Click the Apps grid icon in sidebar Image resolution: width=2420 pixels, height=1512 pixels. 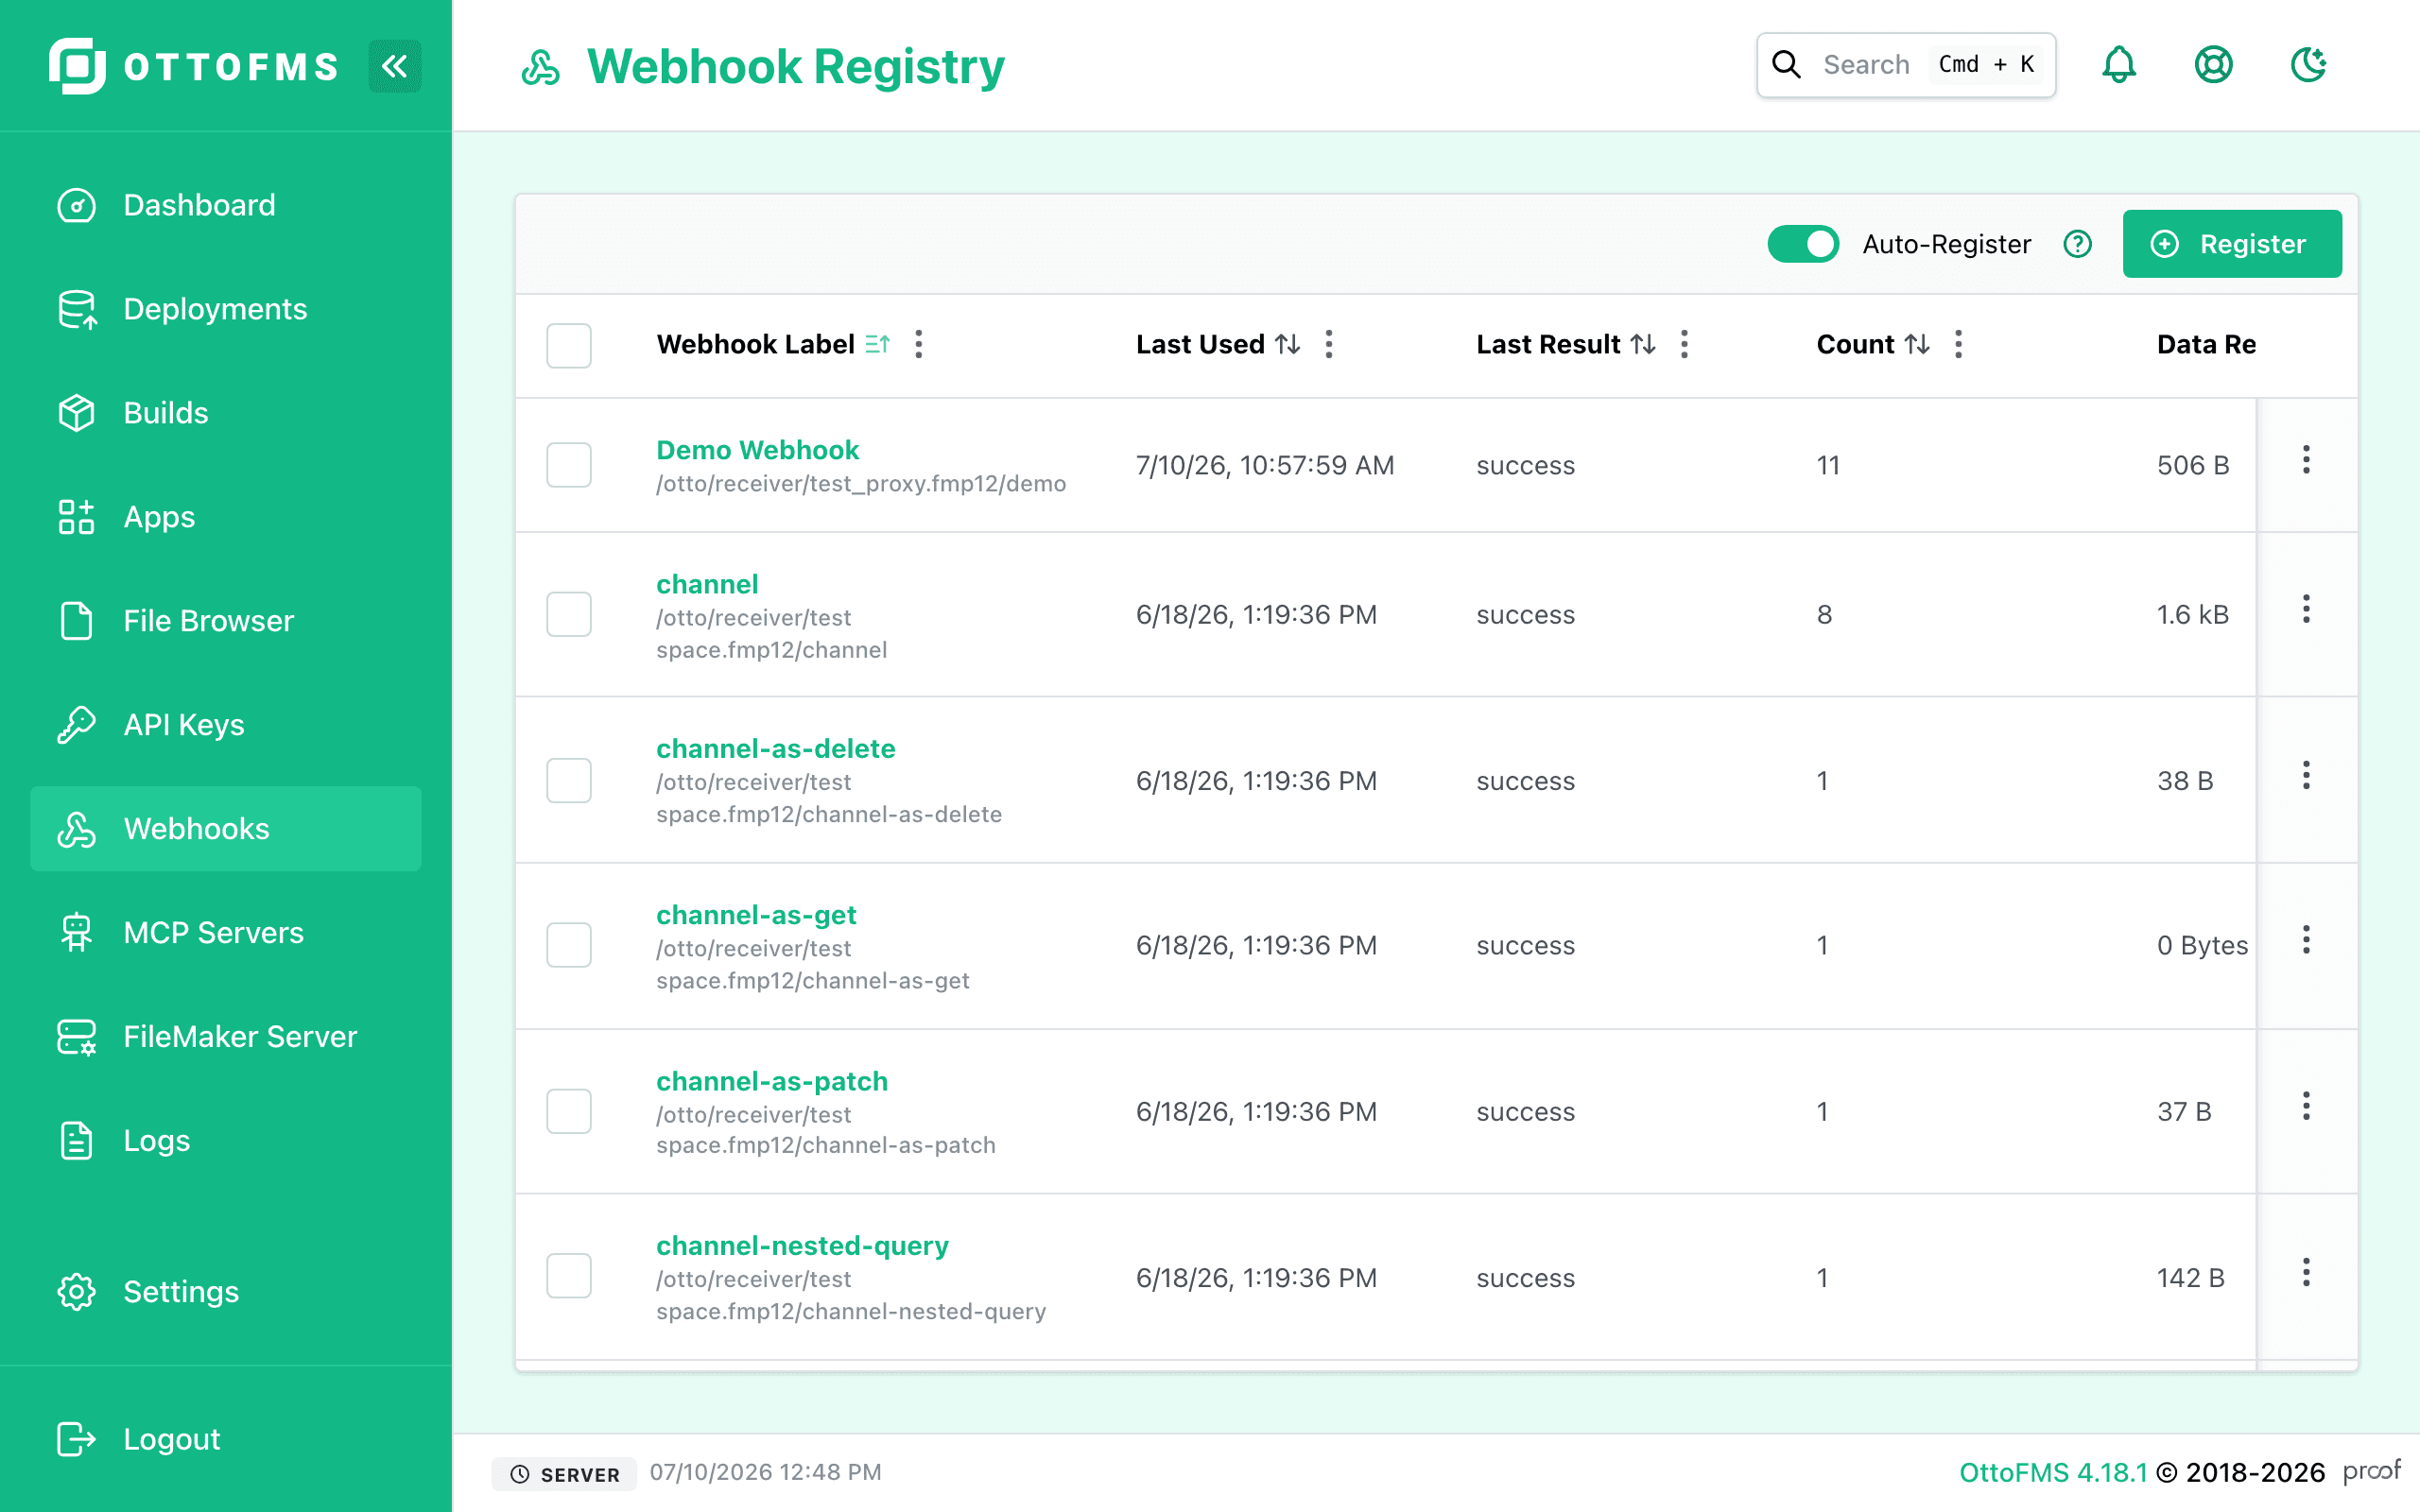point(77,517)
